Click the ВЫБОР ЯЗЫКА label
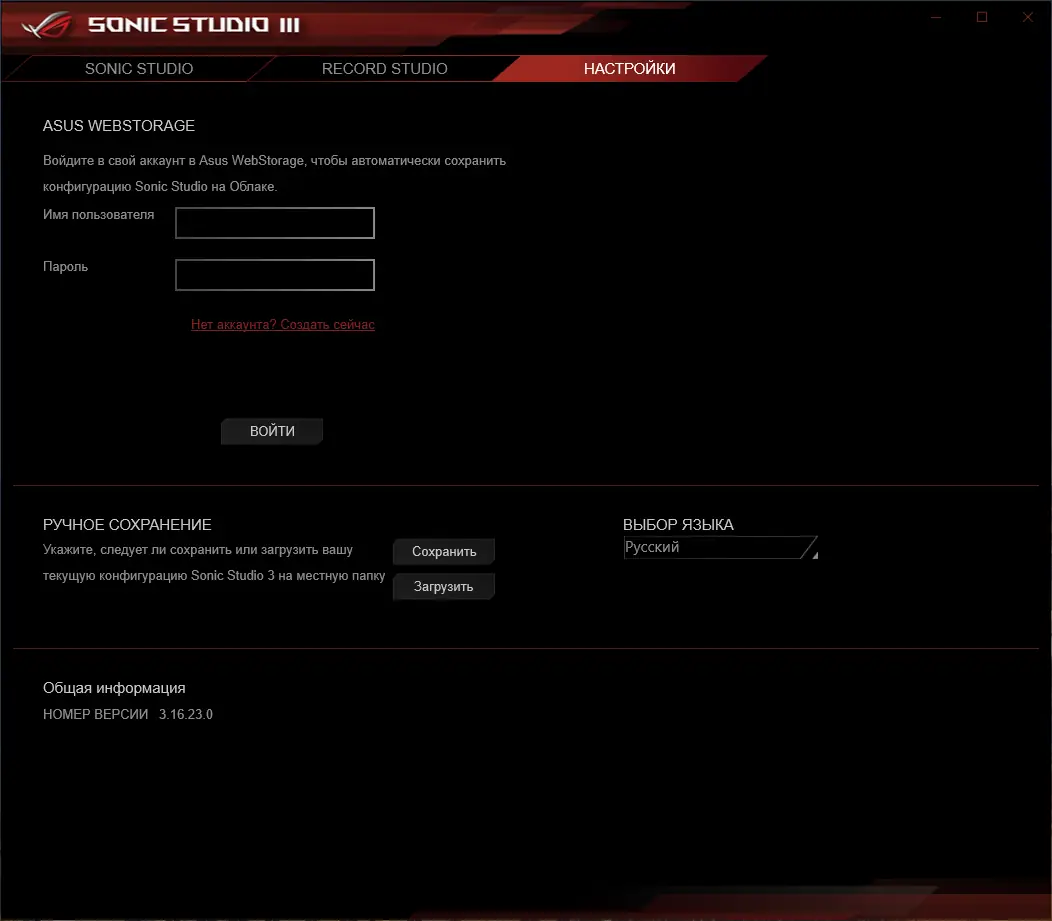This screenshot has height=921, width=1052. (678, 525)
